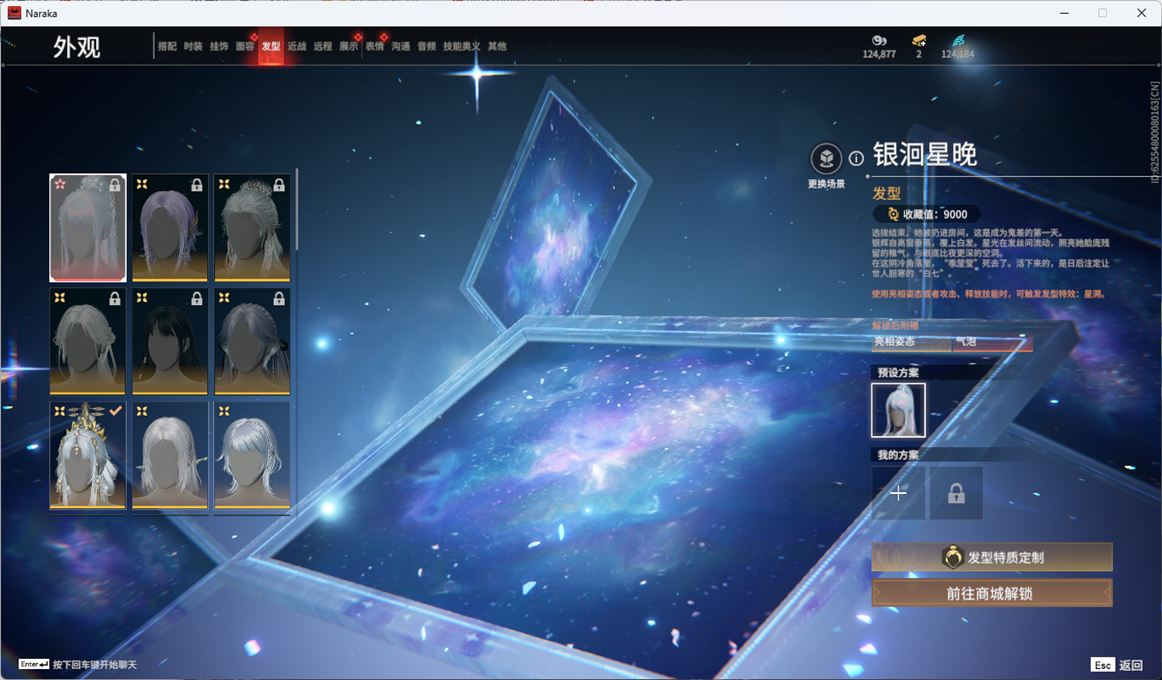Click the Naraka app icon in title bar
The image size is (1162, 680).
click(x=14, y=13)
